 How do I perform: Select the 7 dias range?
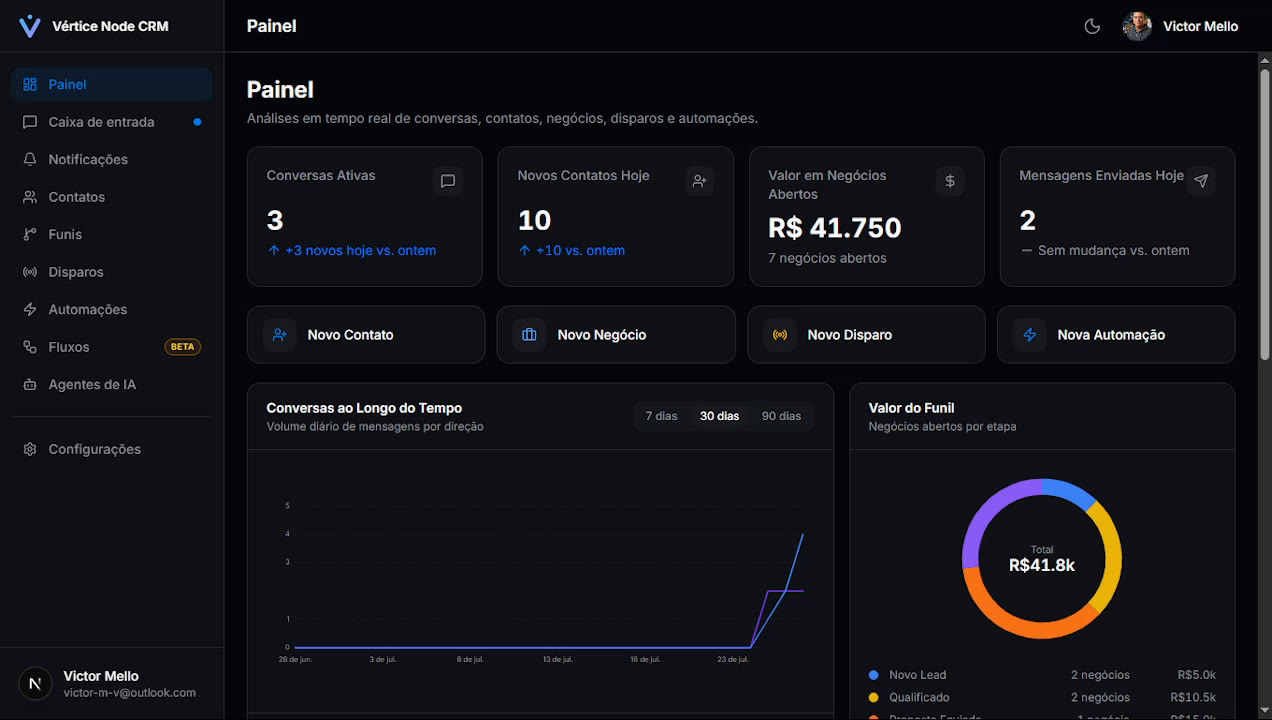(x=661, y=416)
